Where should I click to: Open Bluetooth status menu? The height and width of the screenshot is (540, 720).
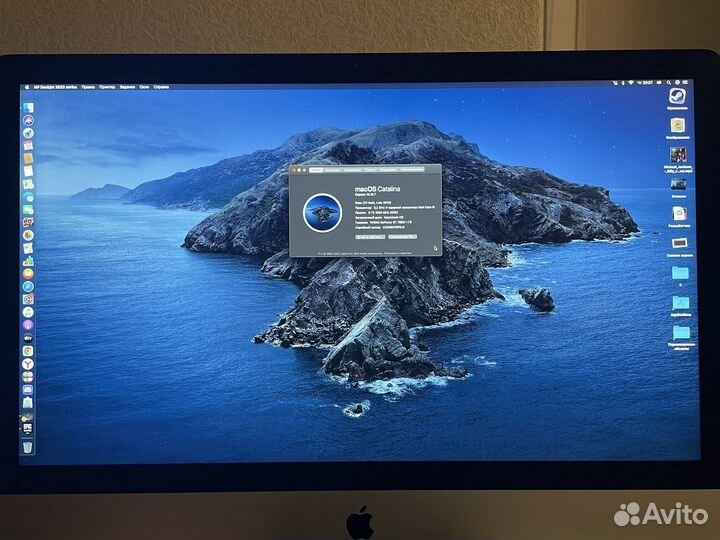(623, 83)
